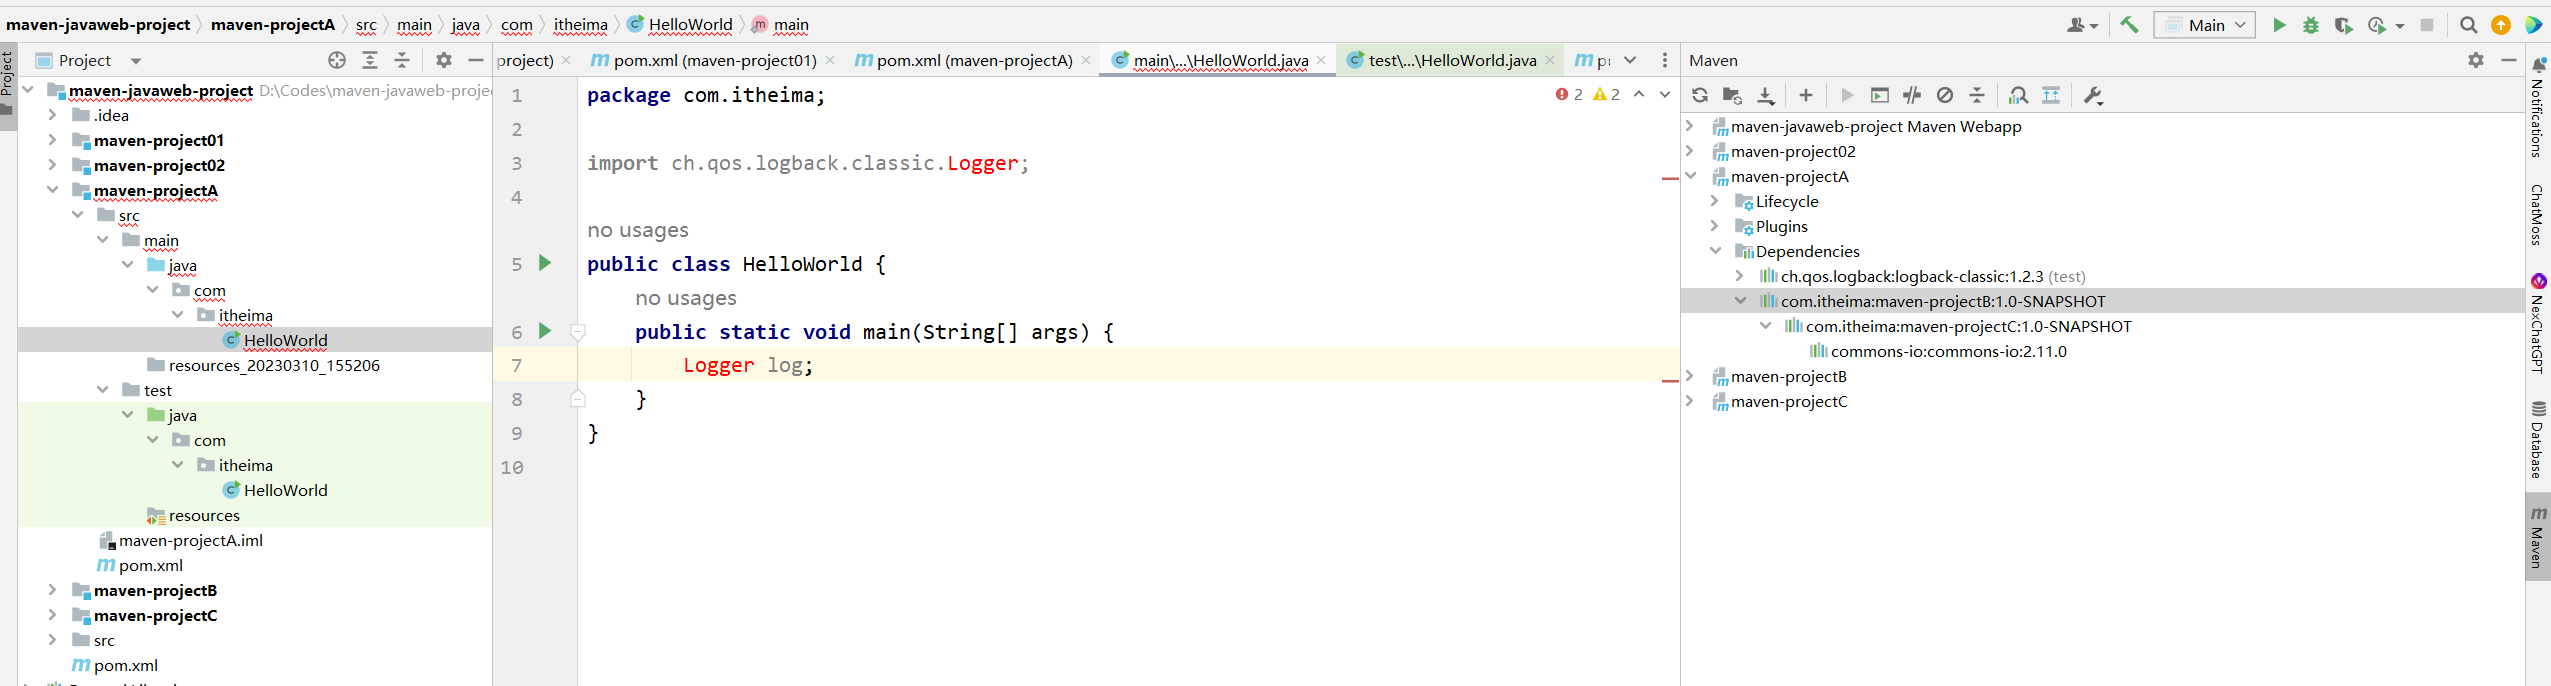Screen dimensions: 2551x686
Task: Collapse Dependencies node in Maven panel
Action: [1715, 251]
